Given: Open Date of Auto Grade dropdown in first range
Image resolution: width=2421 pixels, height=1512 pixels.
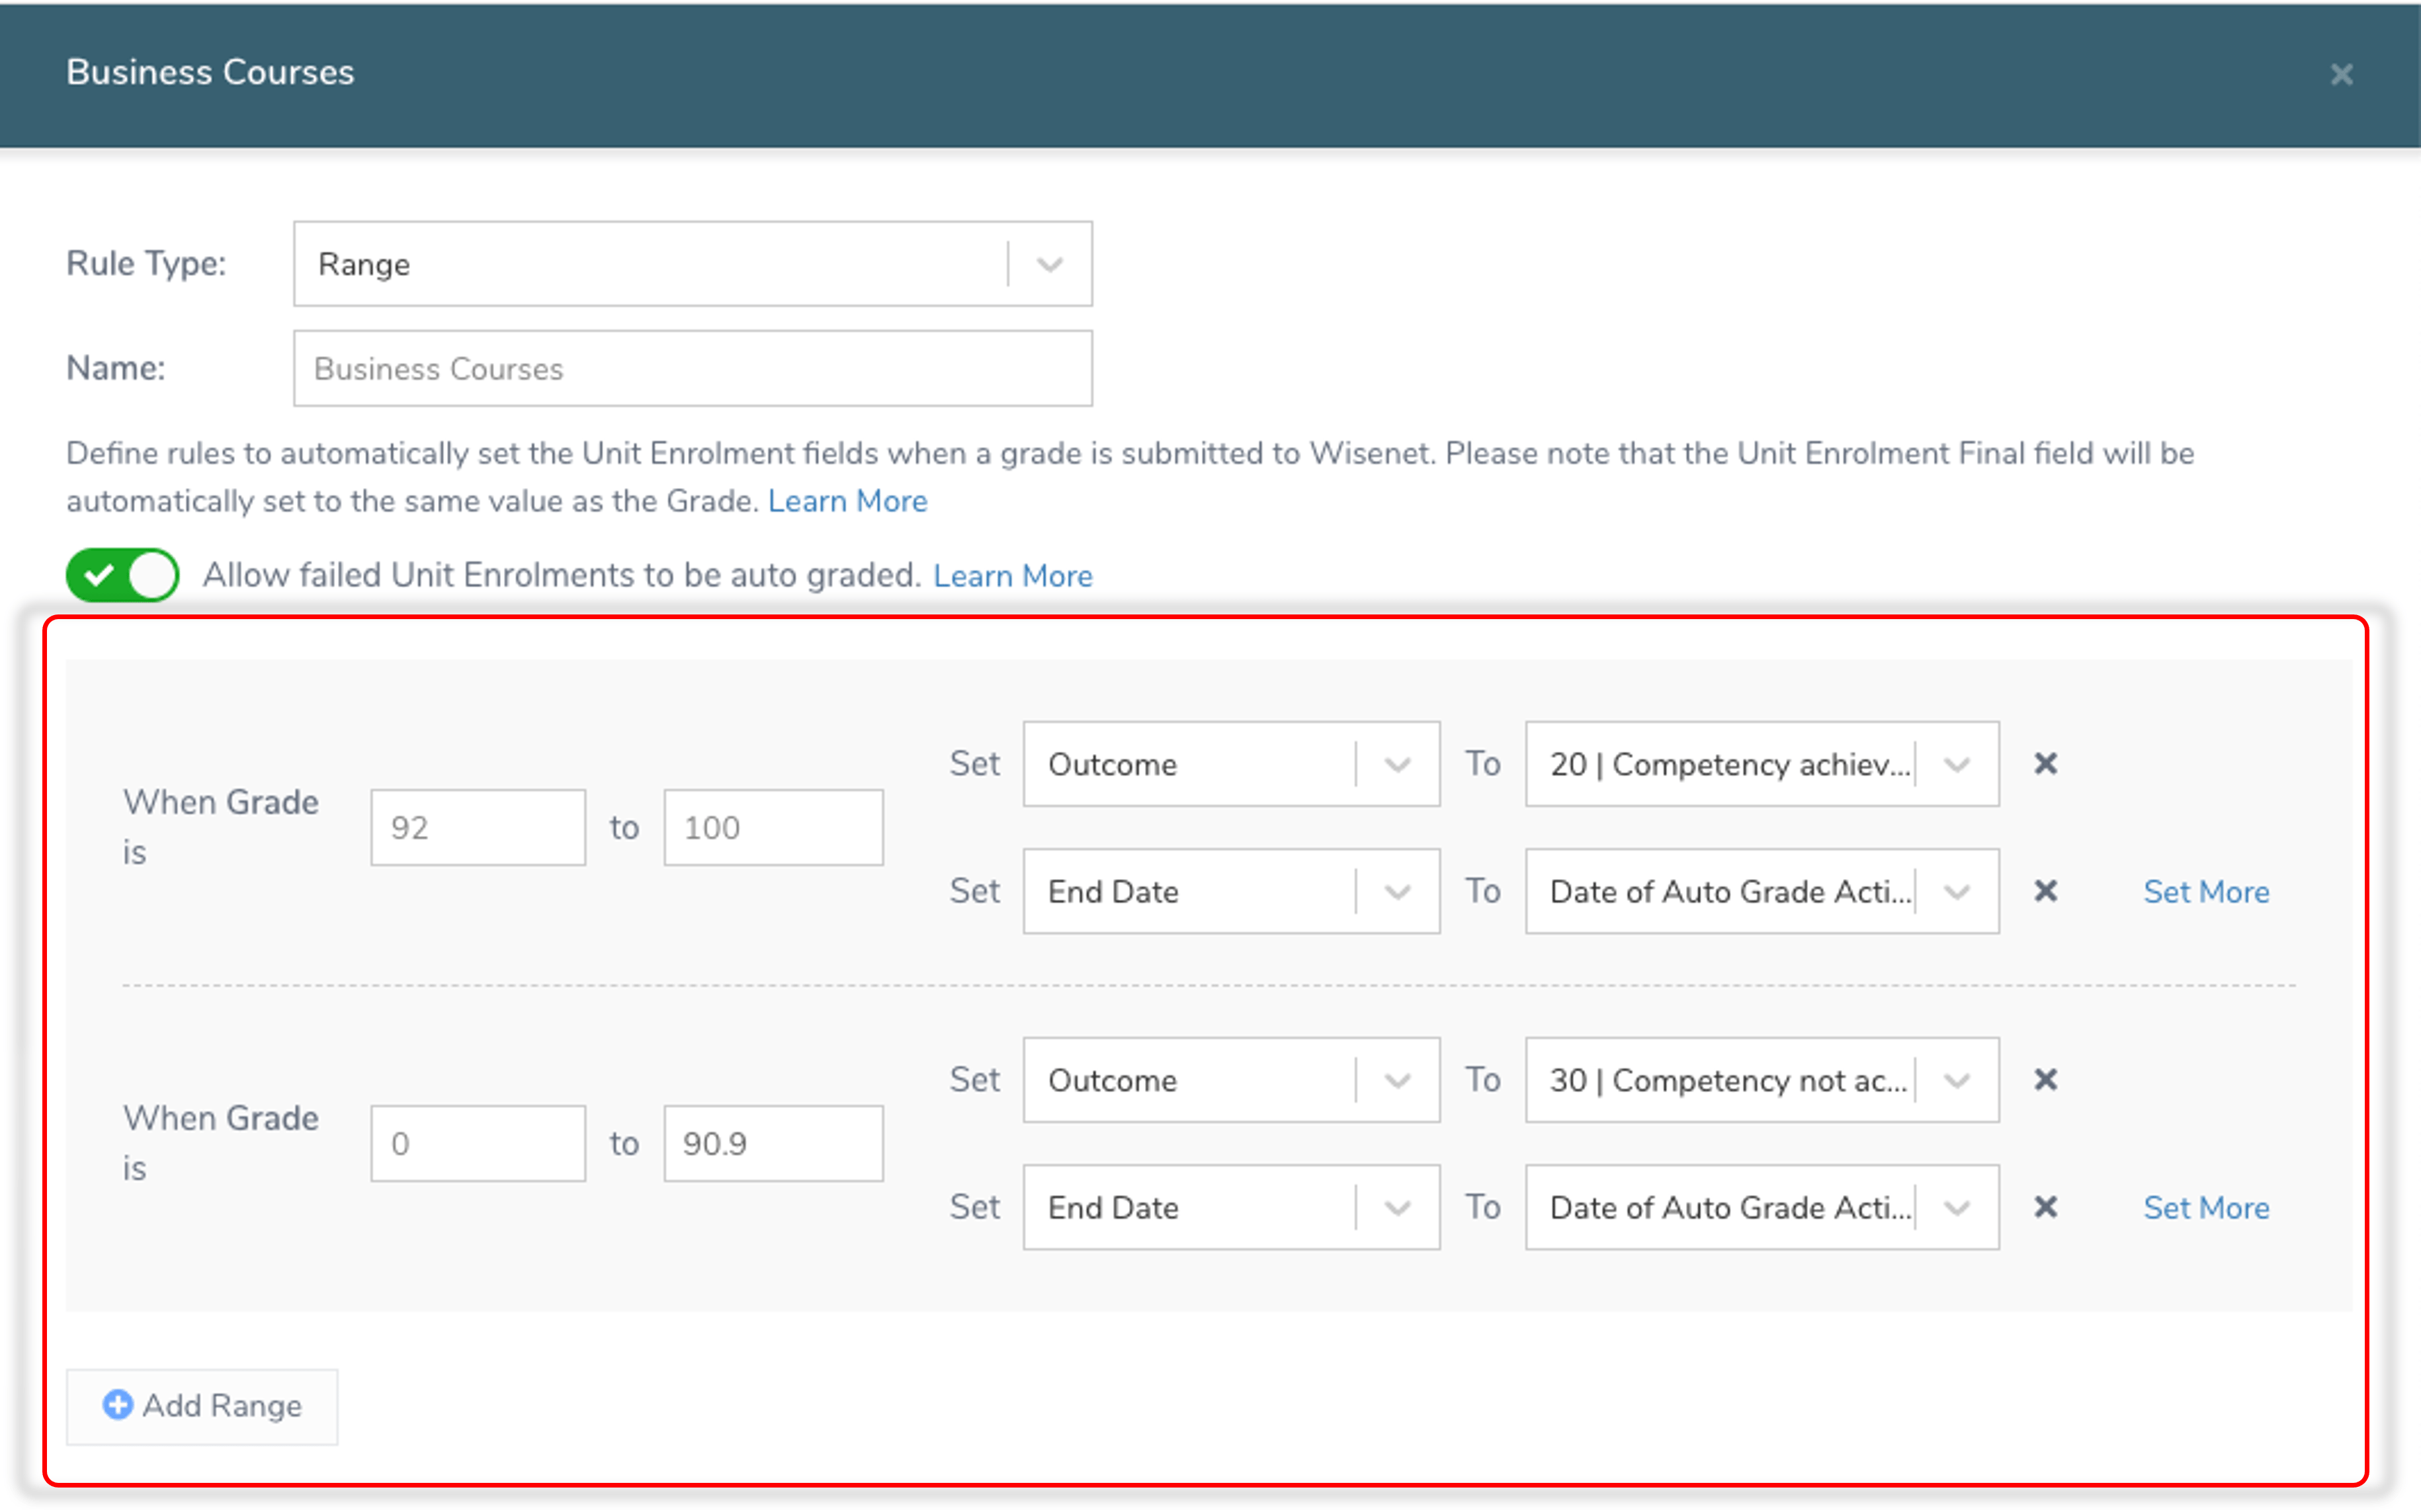Looking at the screenshot, I should [1762, 891].
